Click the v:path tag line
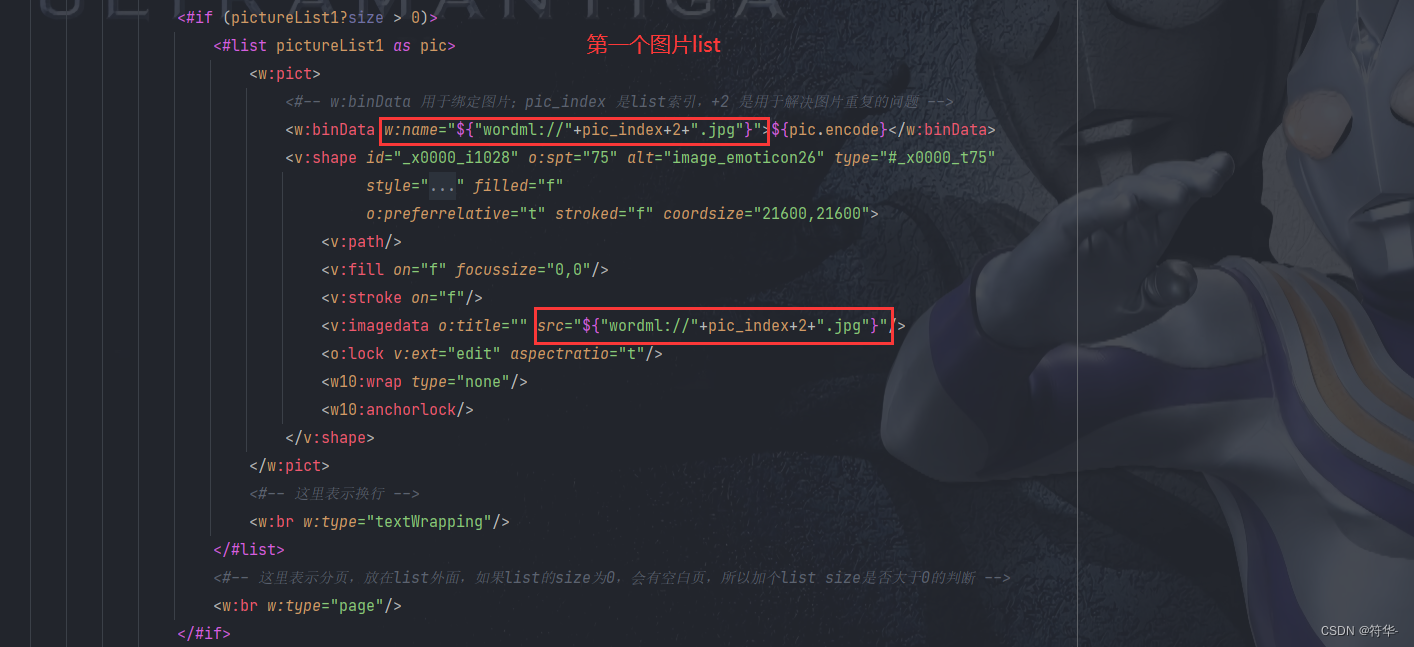 [x=361, y=242]
